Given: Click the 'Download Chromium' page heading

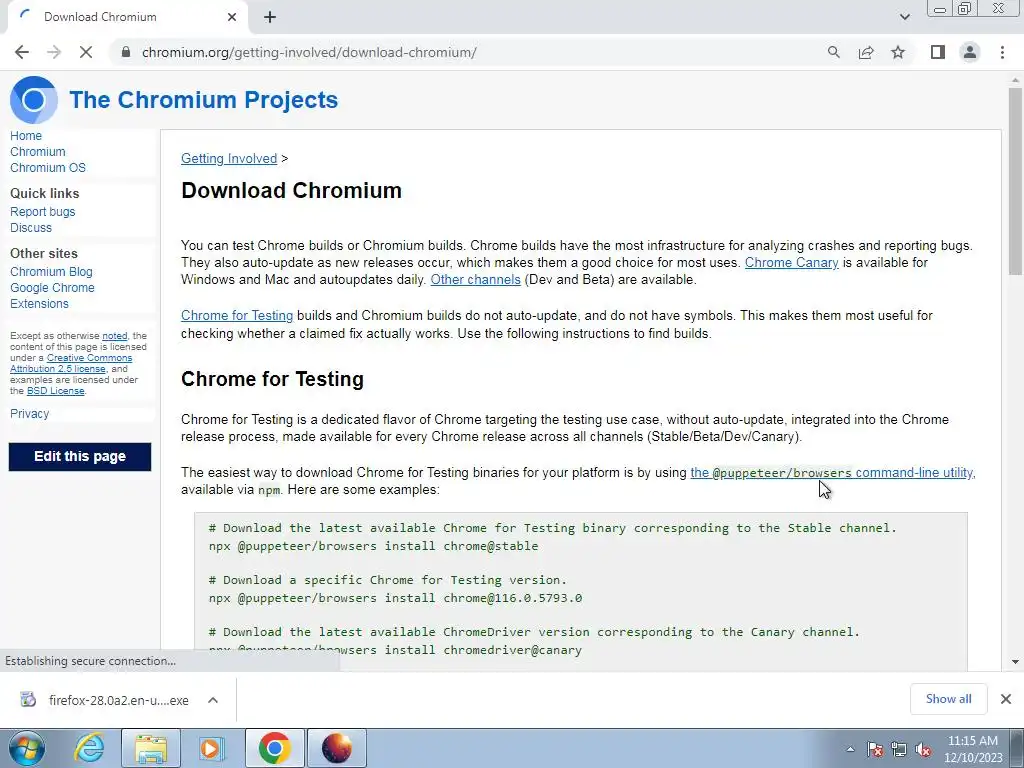Looking at the screenshot, I should [291, 191].
